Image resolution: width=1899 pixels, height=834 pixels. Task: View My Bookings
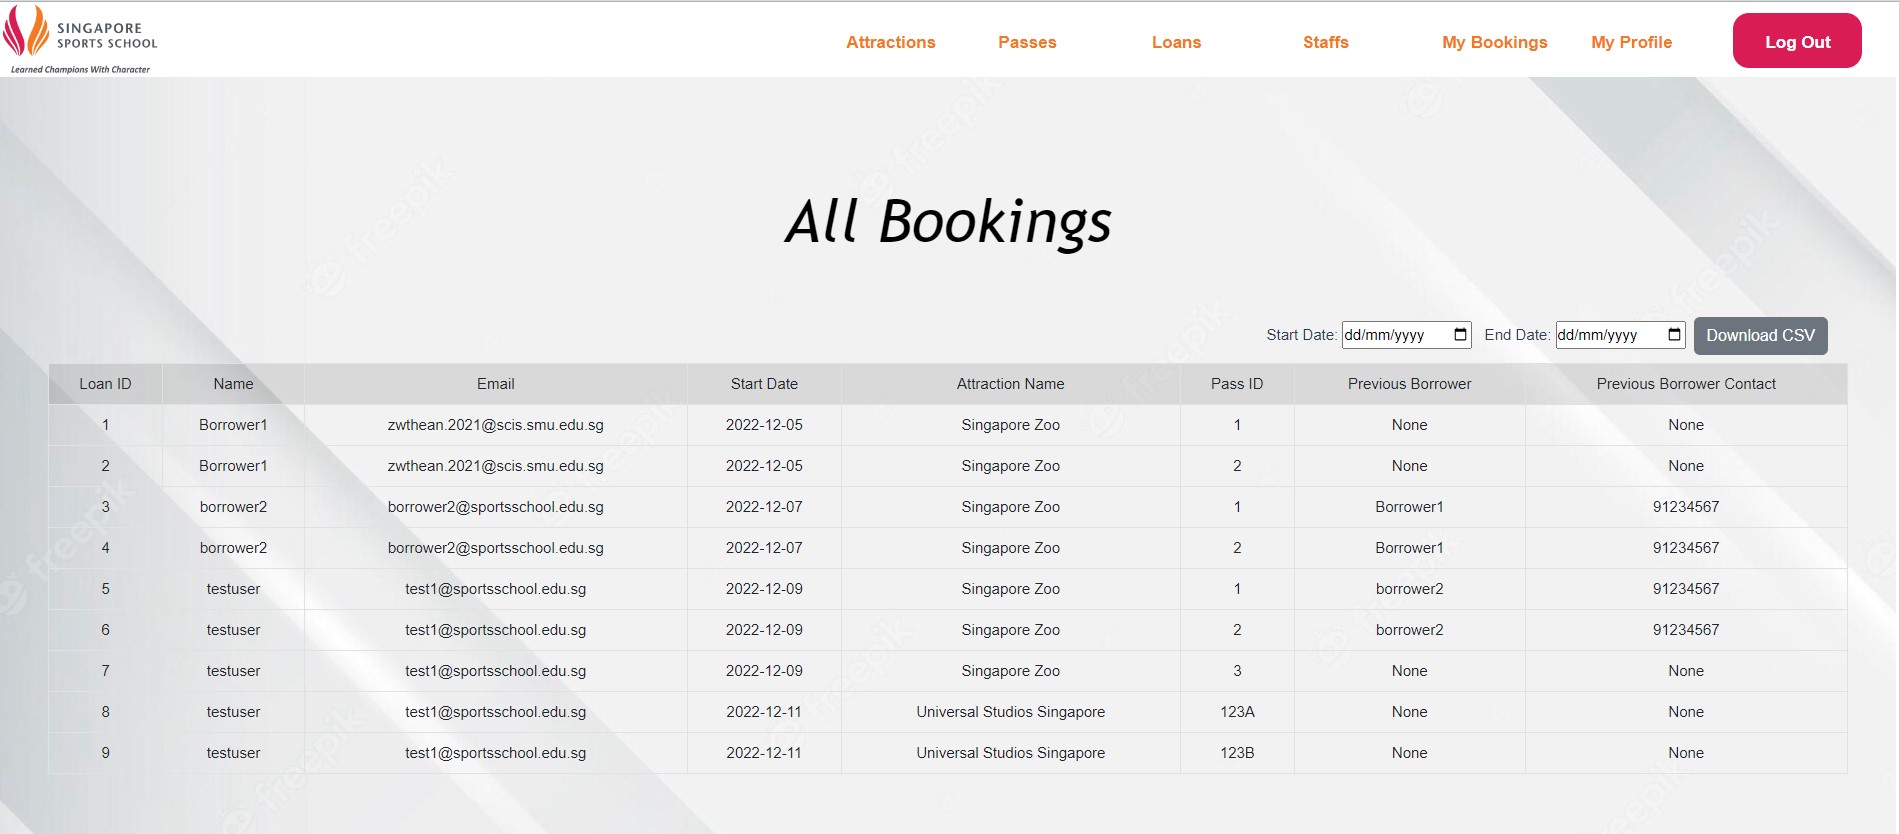coord(1494,42)
